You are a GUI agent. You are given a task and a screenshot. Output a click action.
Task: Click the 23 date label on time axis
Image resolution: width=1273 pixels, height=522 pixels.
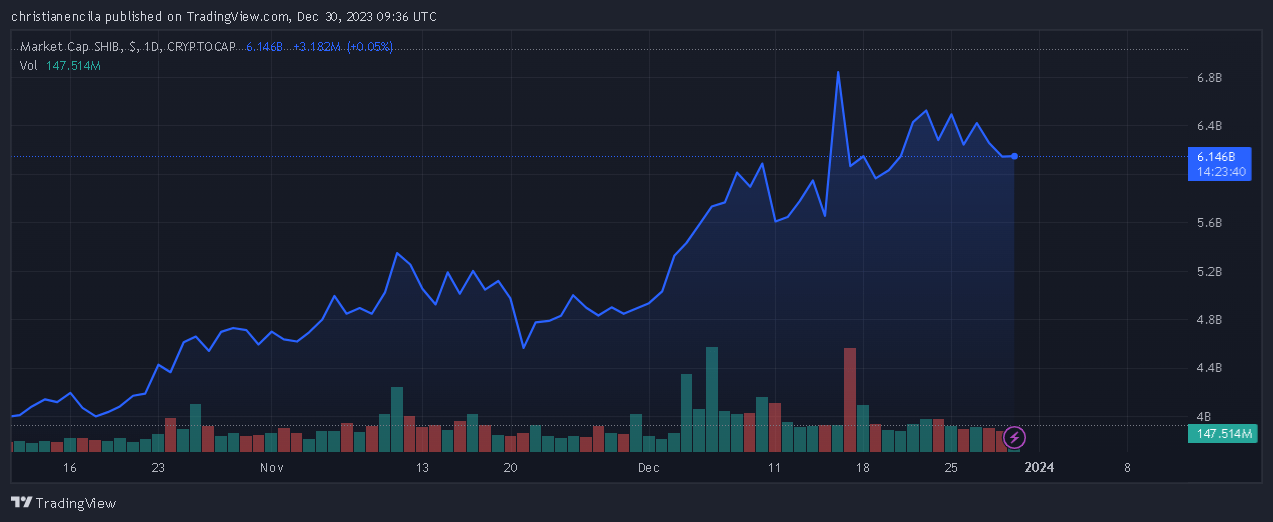point(158,468)
